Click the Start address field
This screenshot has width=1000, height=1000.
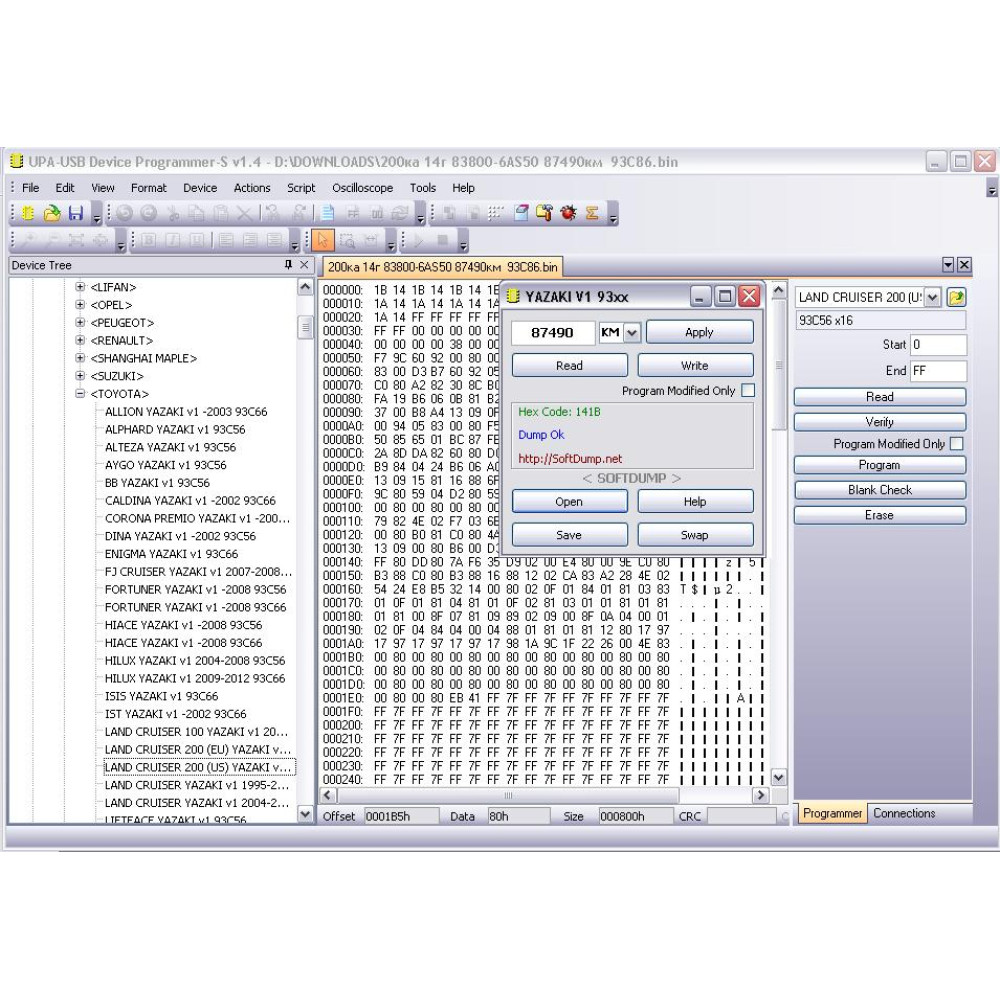click(x=938, y=345)
